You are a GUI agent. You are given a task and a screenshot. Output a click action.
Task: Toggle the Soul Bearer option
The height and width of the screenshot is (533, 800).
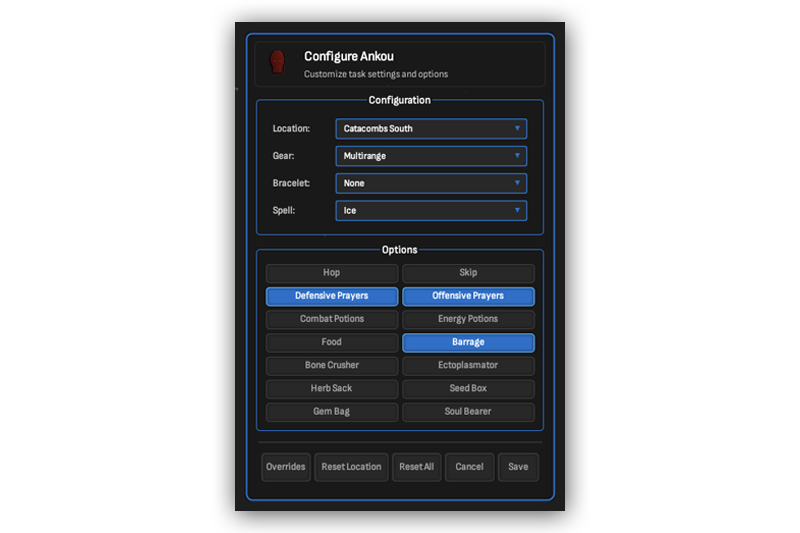468,411
